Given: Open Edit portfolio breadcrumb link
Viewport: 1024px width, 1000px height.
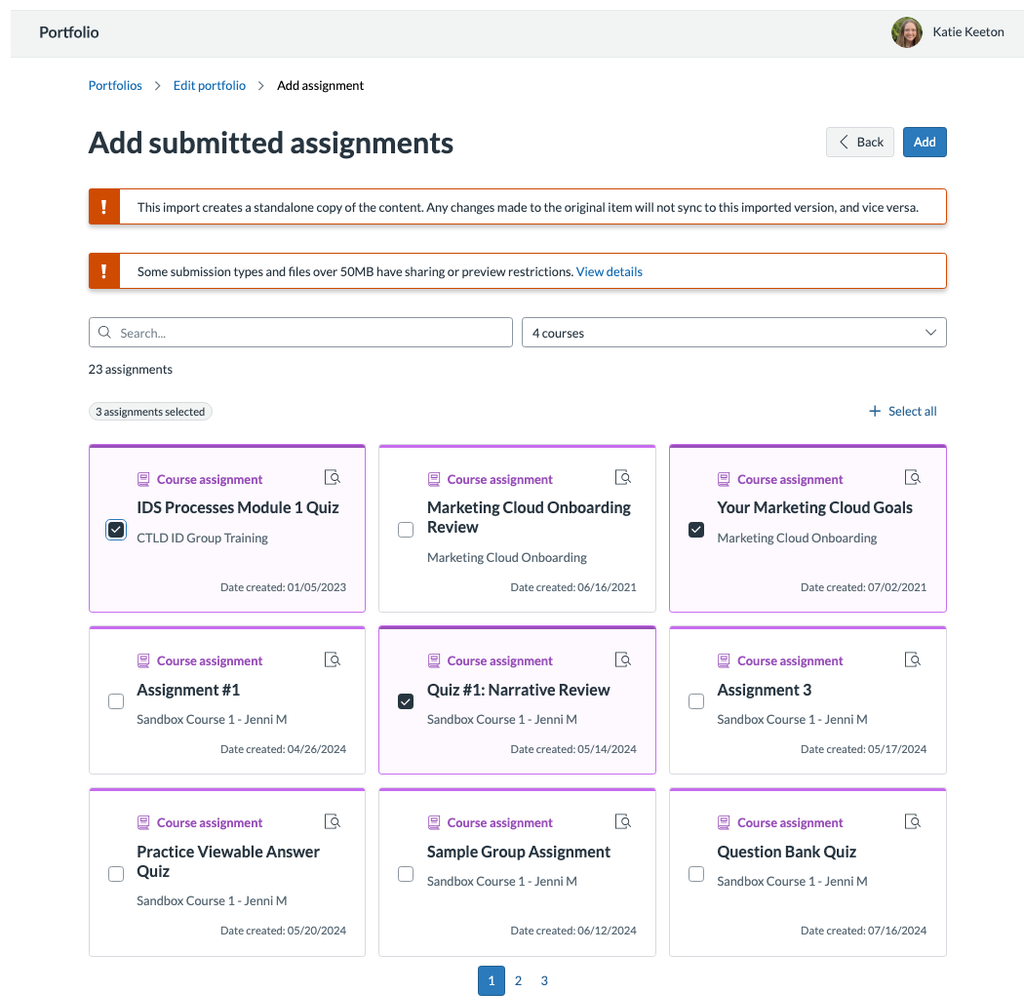Looking at the screenshot, I should 210,86.
